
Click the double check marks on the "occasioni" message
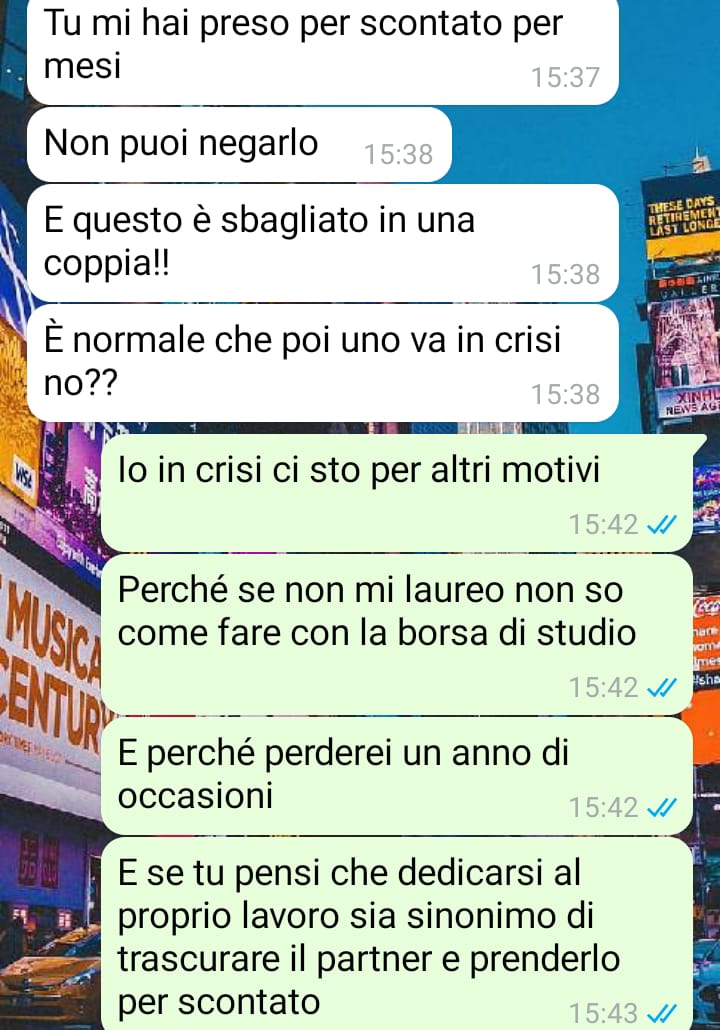[662, 807]
